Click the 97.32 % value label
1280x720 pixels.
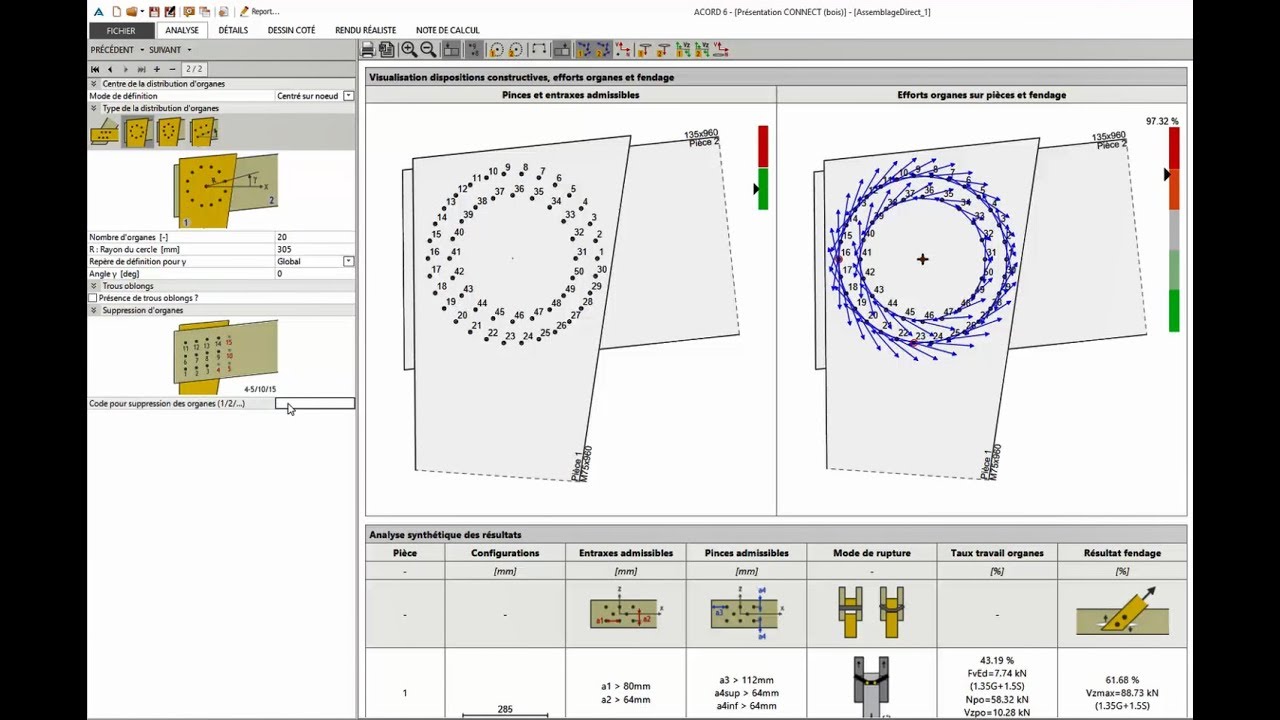click(1162, 121)
